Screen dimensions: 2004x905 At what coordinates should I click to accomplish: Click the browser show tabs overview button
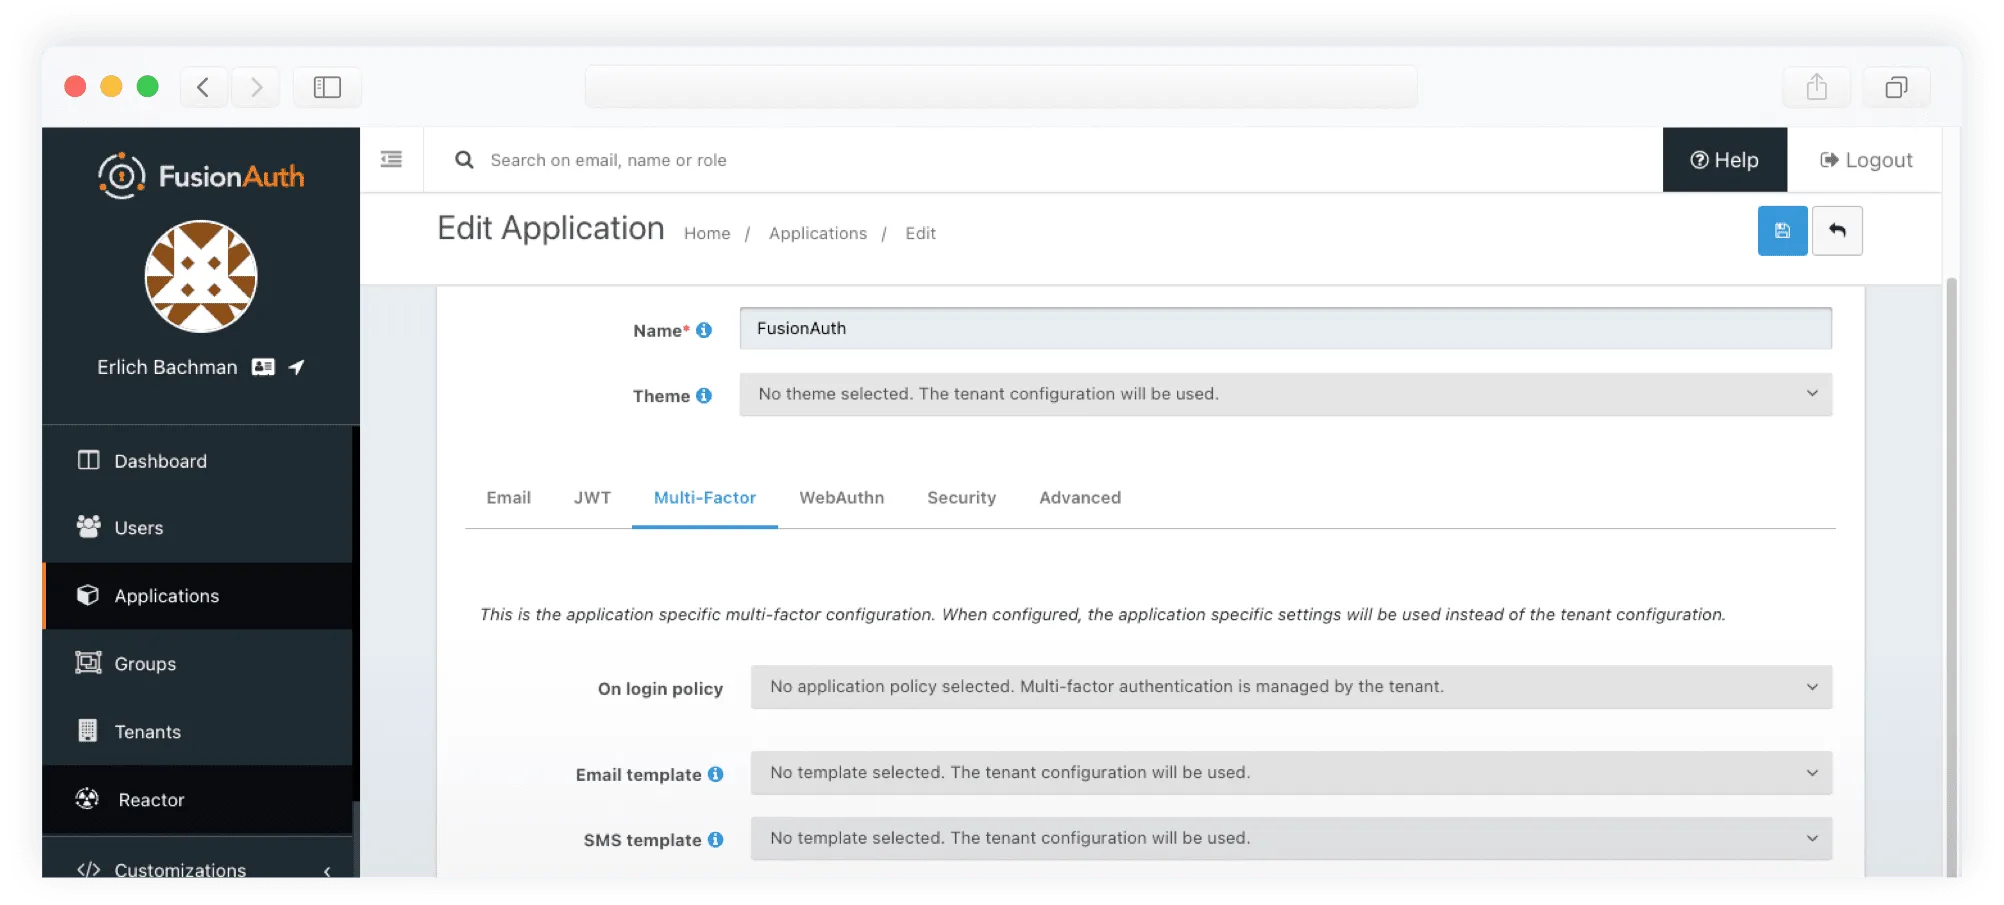pyautogui.click(x=1896, y=87)
